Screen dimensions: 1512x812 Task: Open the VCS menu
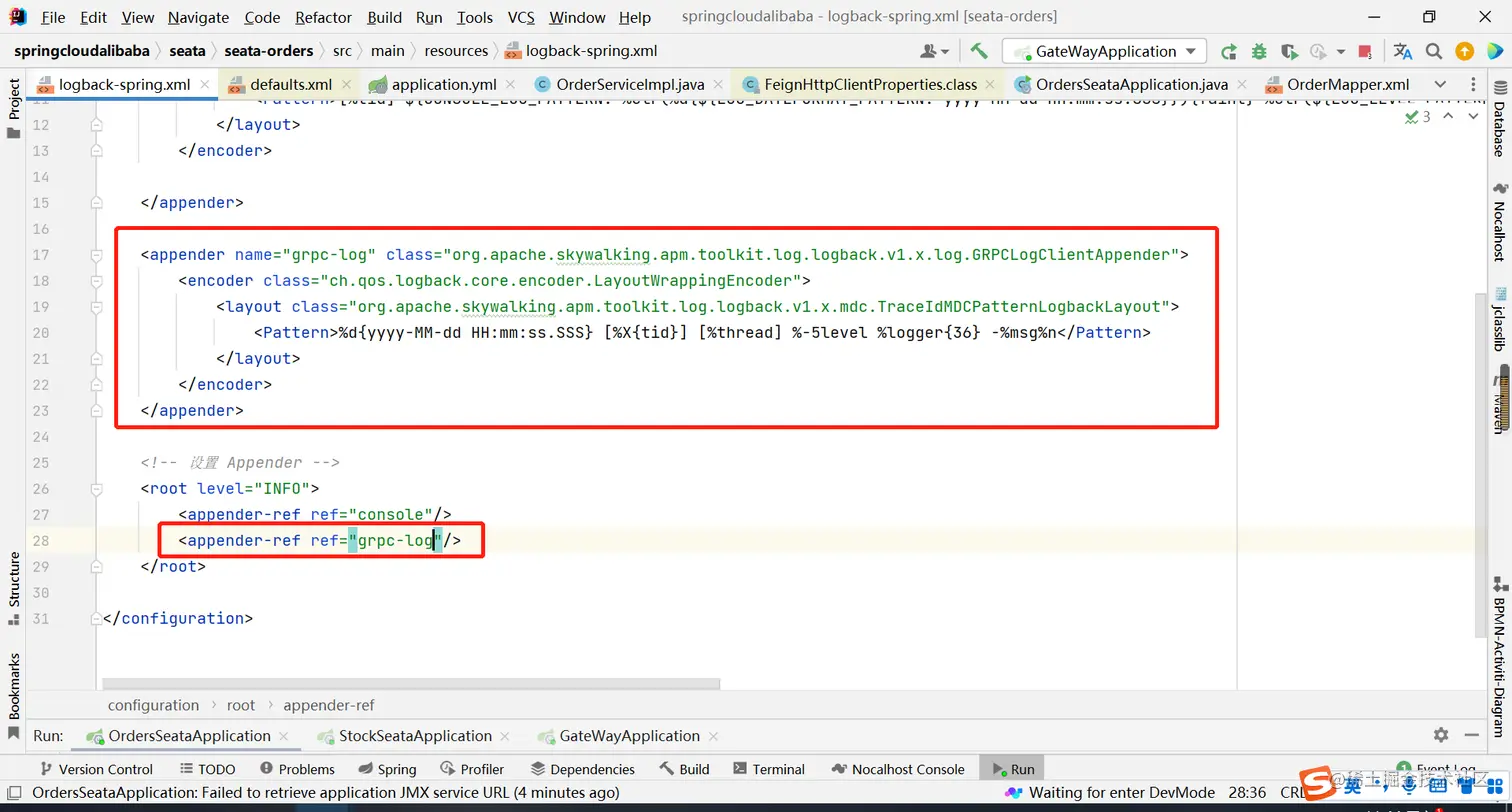click(521, 17)
